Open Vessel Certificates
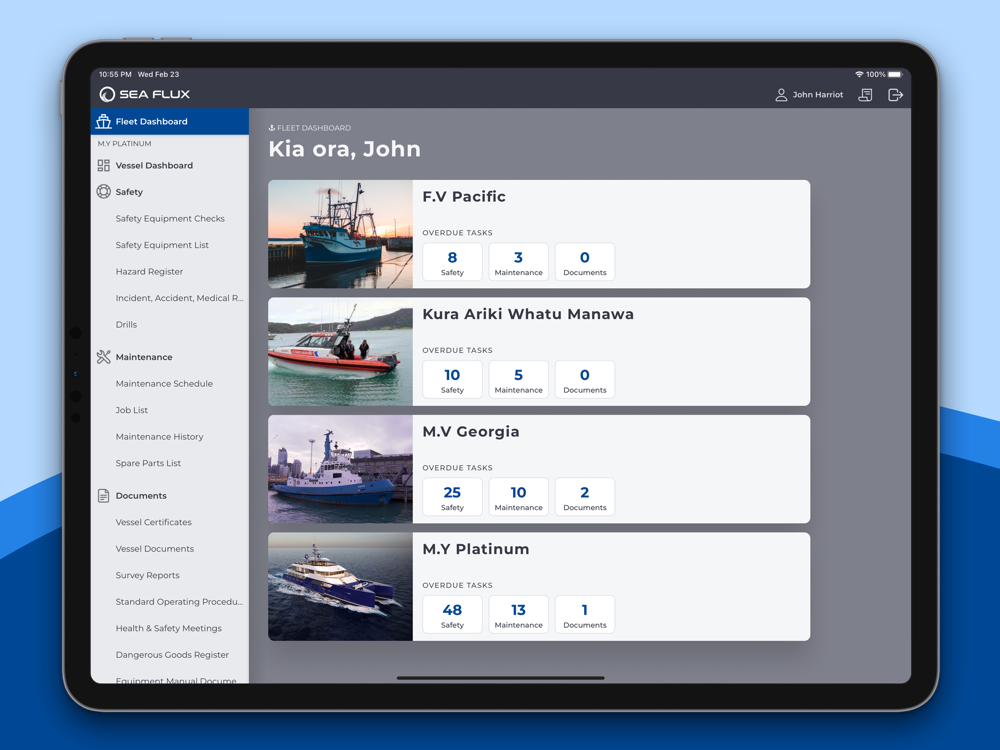1000x750 pixels. pyautogui.click(x=154, y=522)
